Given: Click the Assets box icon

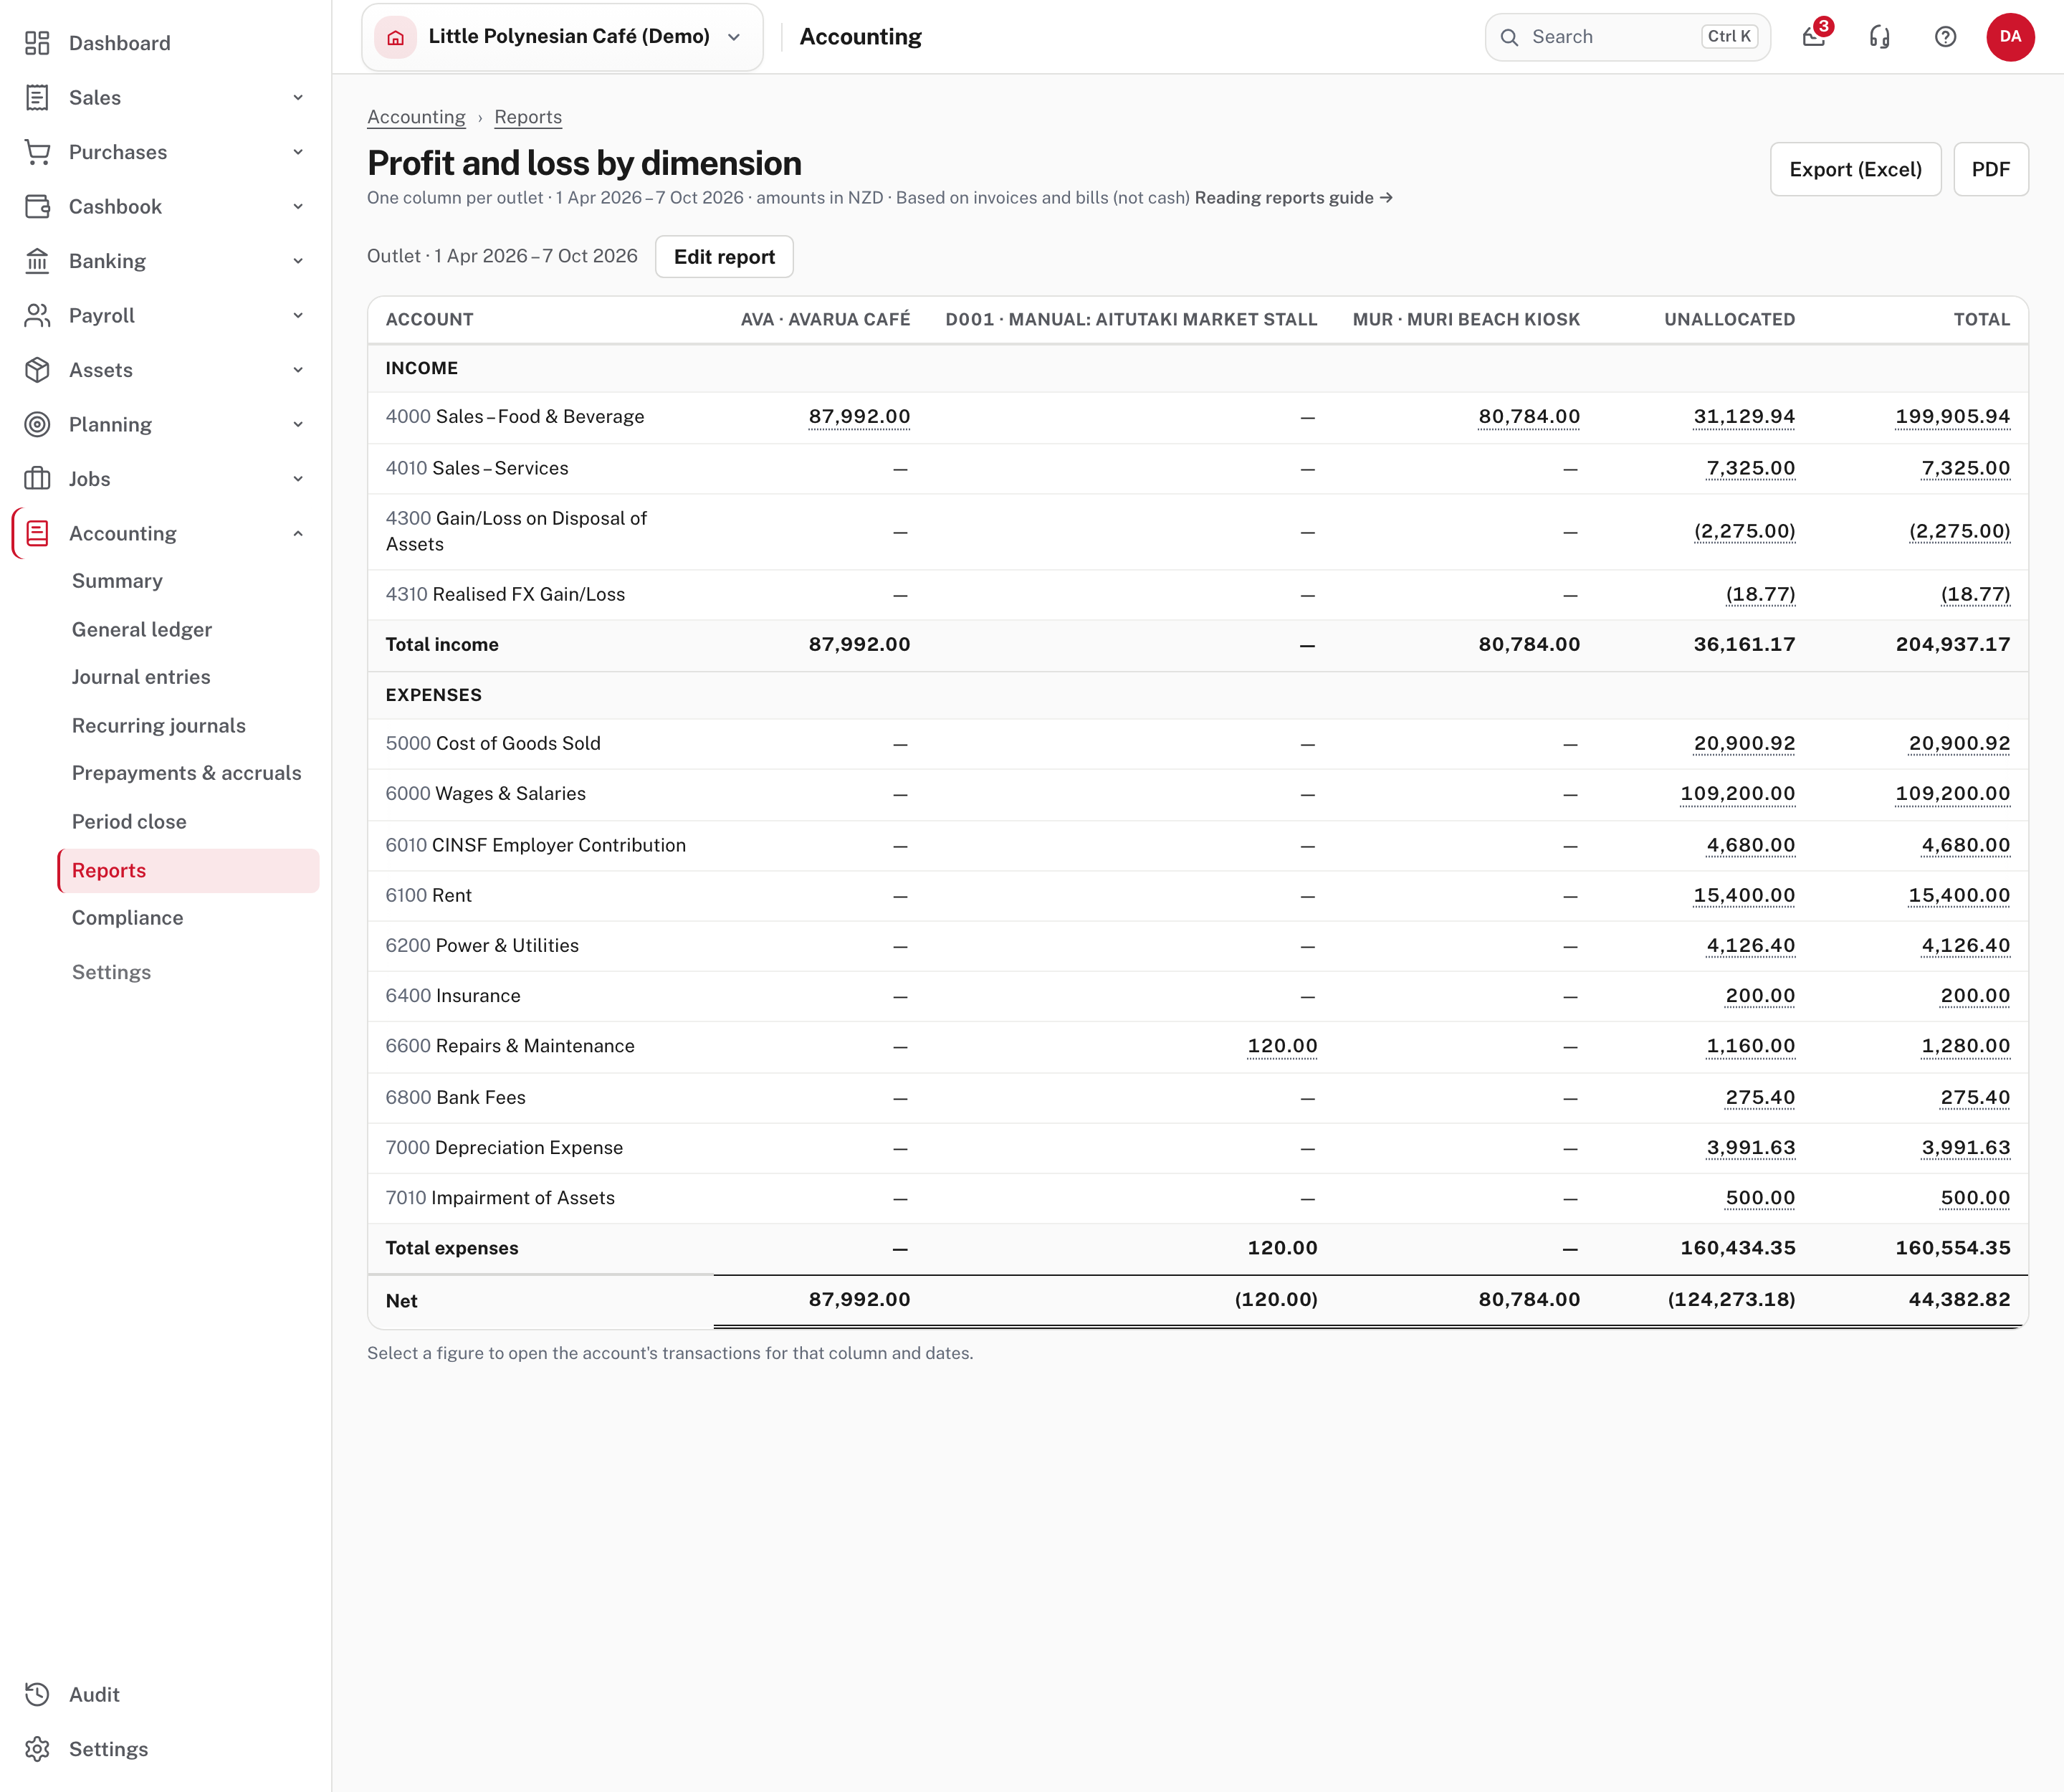Looking at the screenshot, I should [x=37, y=370].
